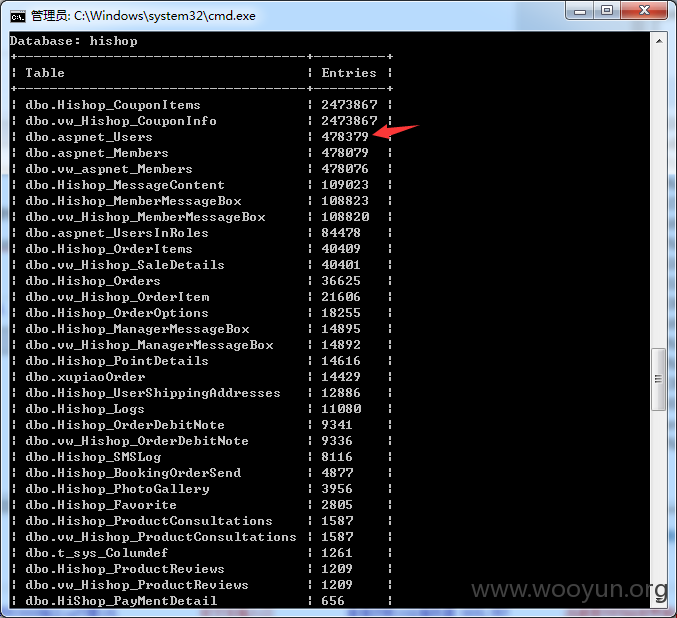
Task: Click the 108820 entries value
Action: 345,217
